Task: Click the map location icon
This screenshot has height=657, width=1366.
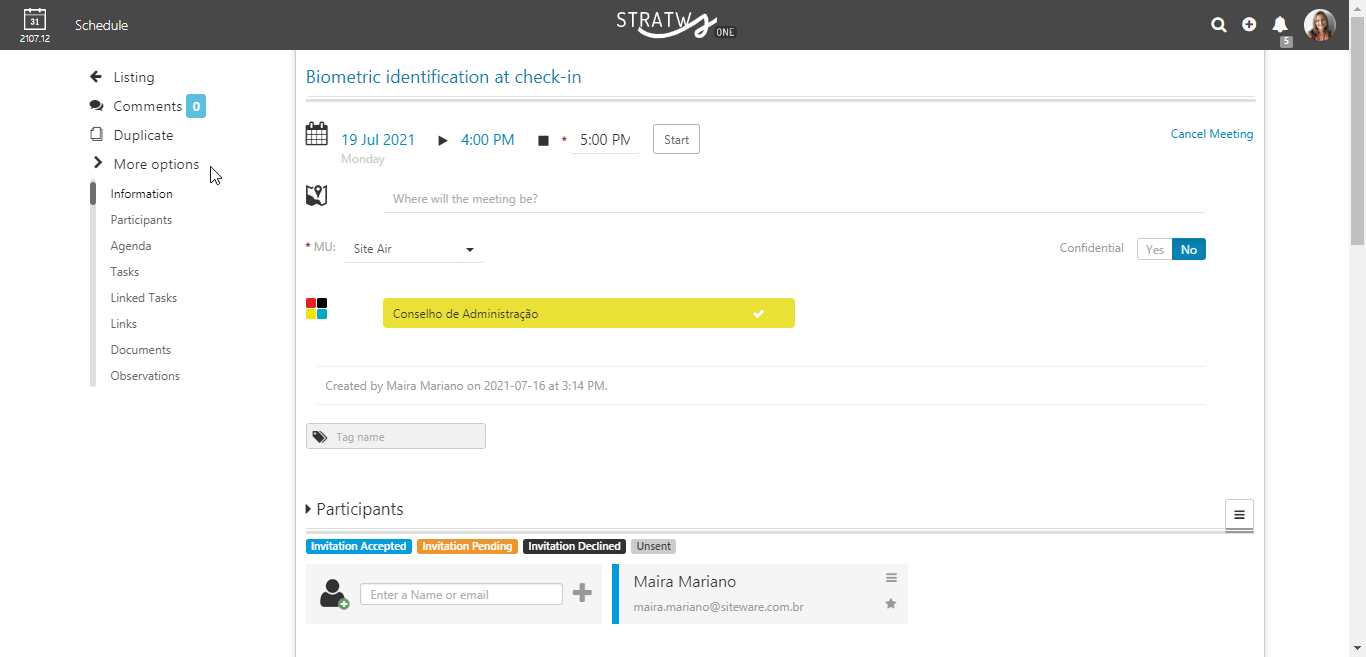Action: (317, 196)
